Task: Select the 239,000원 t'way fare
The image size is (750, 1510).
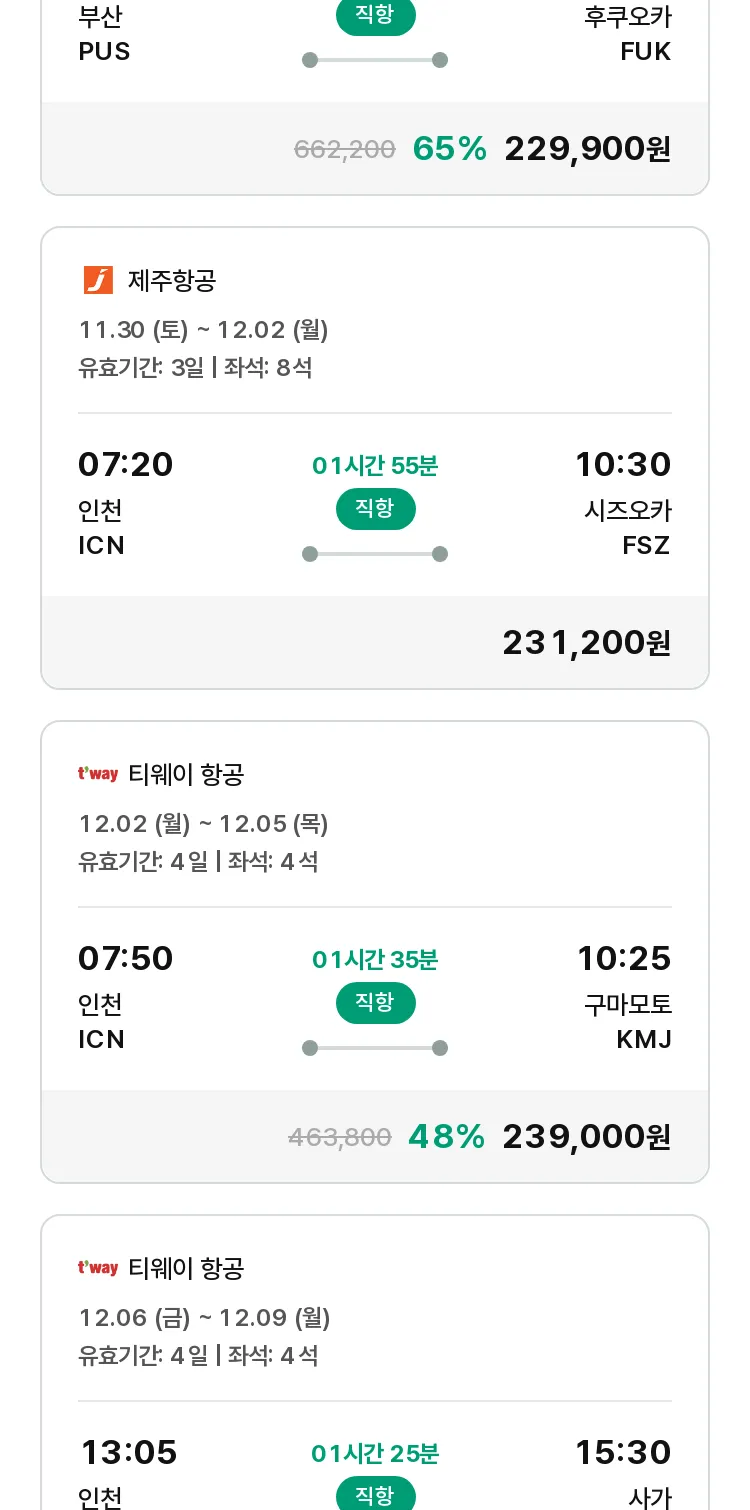Action: click(586, 1137)
